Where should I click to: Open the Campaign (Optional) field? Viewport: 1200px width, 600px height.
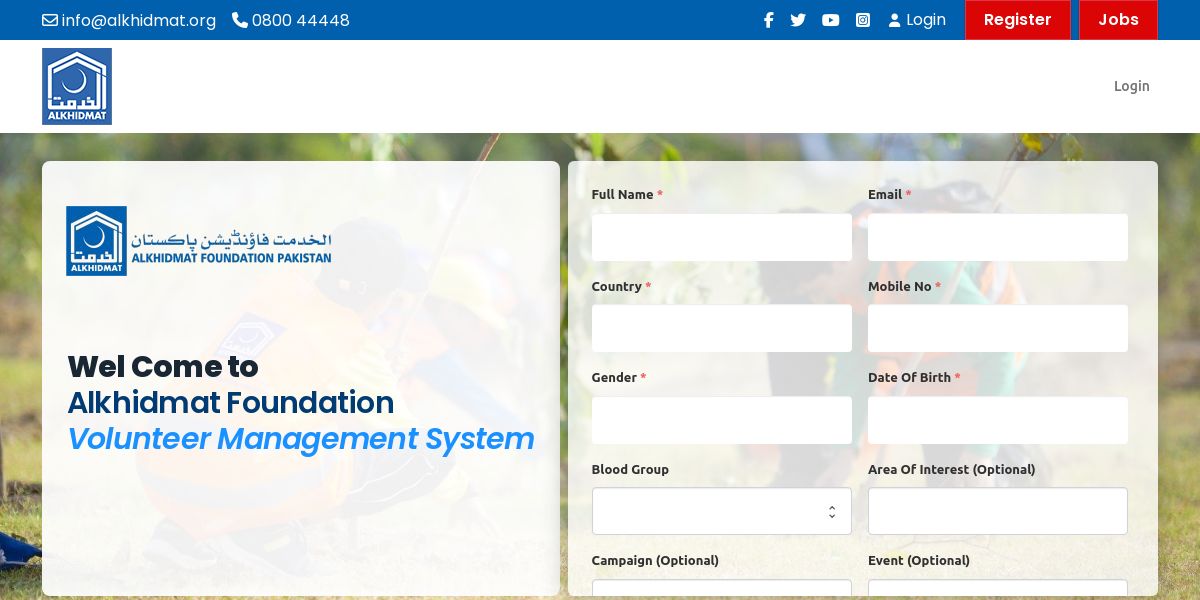[x=722, y=589]
